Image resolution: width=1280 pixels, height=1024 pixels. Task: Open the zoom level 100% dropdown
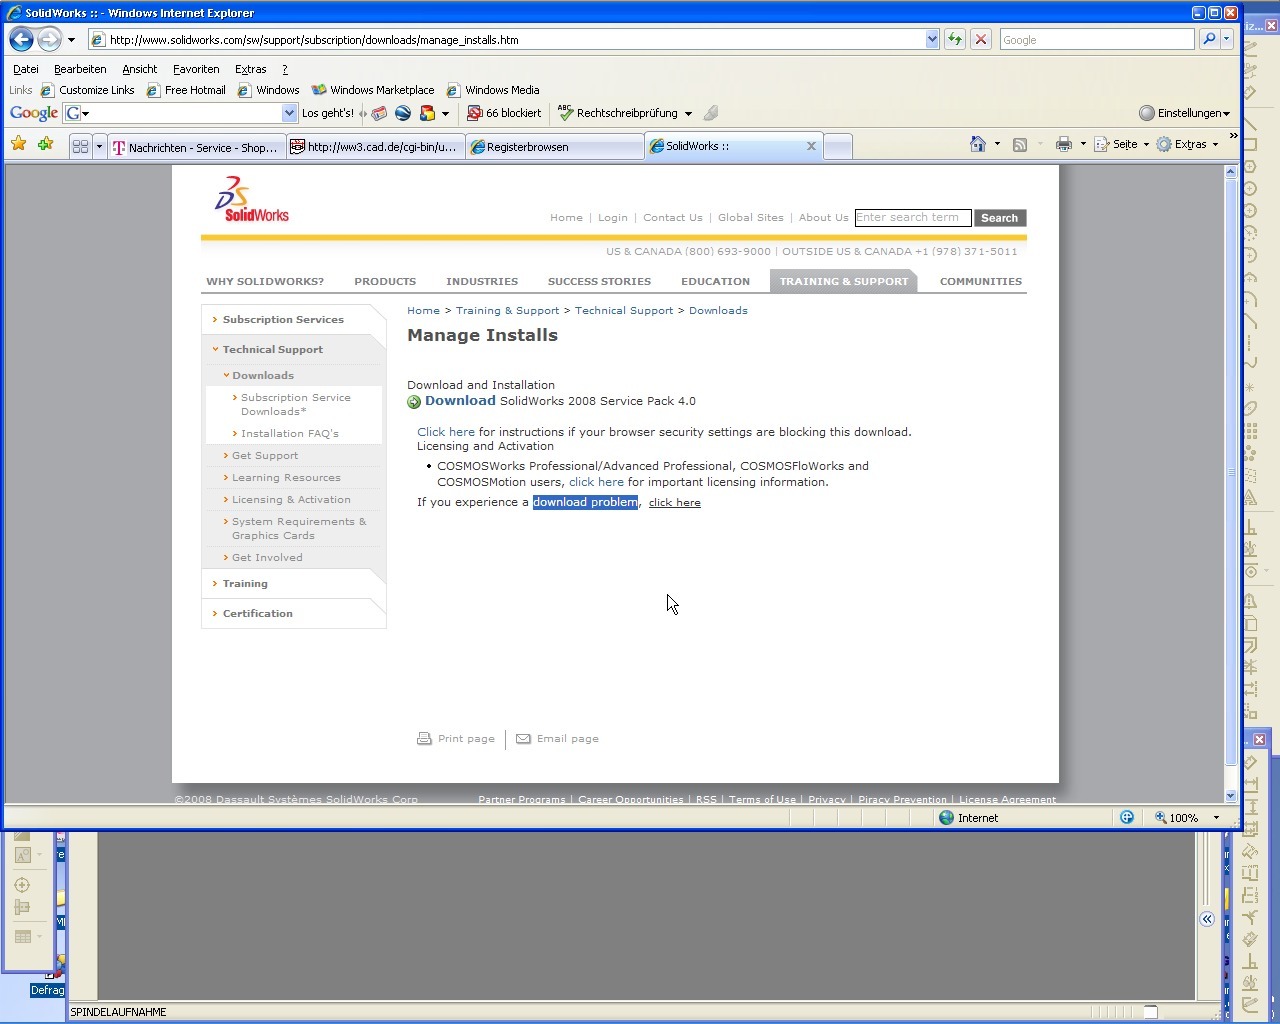coord(1217,818)
